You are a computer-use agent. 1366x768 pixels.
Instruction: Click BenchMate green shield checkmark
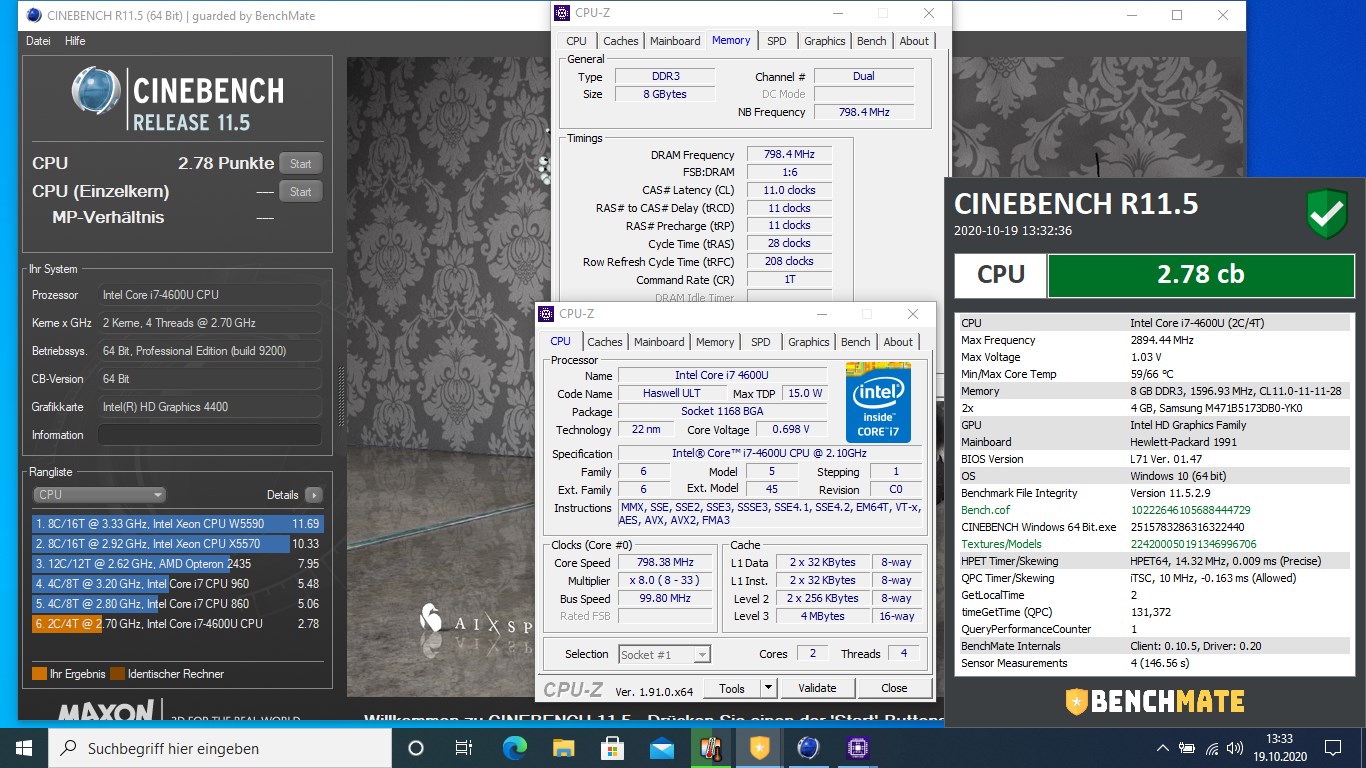coord(1326,215)
